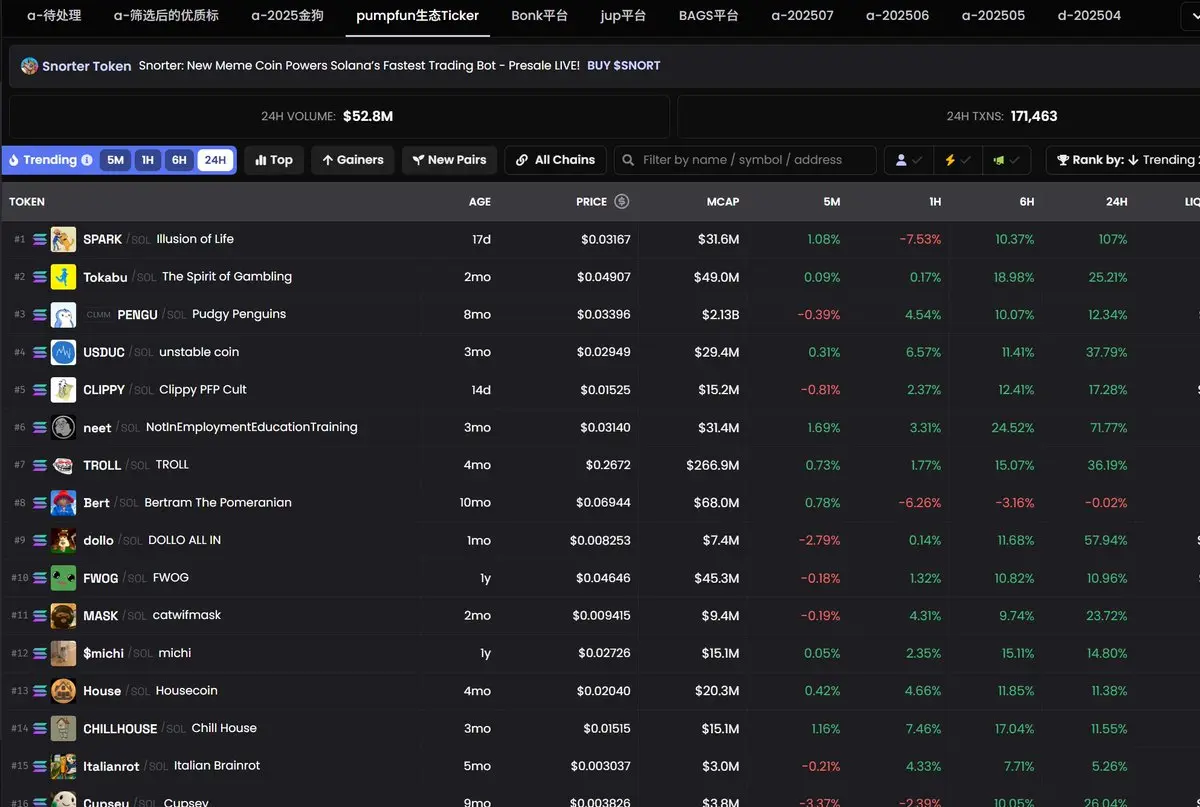
Task: Click the SPARK token logo
Action: point(63,240)
